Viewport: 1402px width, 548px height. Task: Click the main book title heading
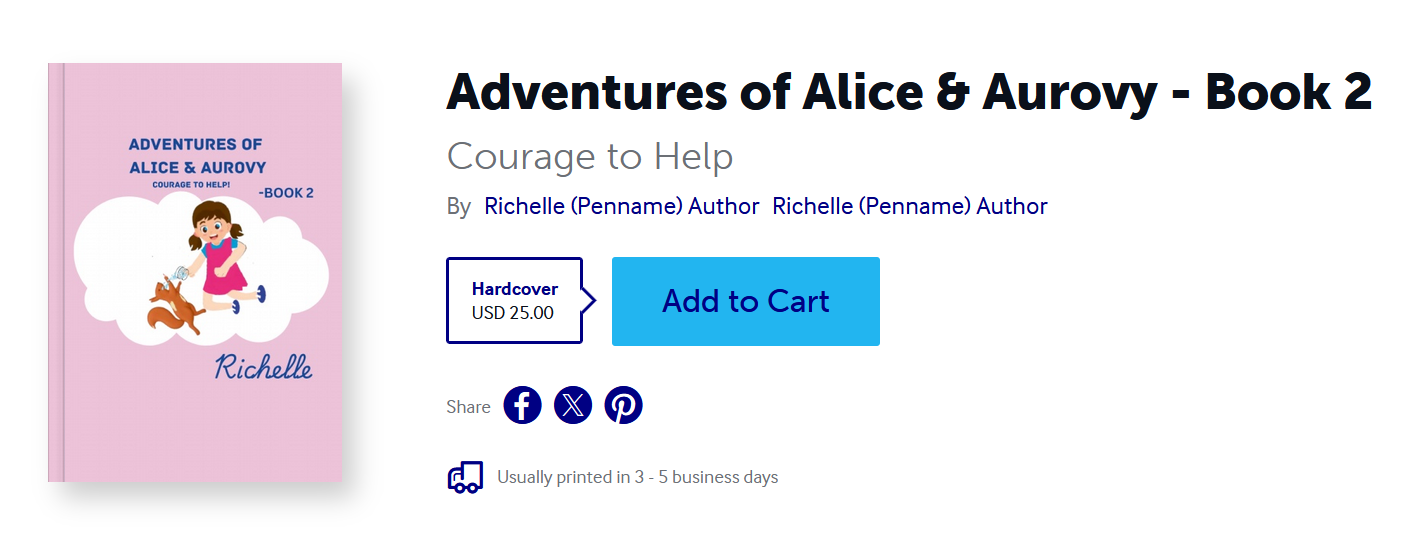tap(908, 92)
